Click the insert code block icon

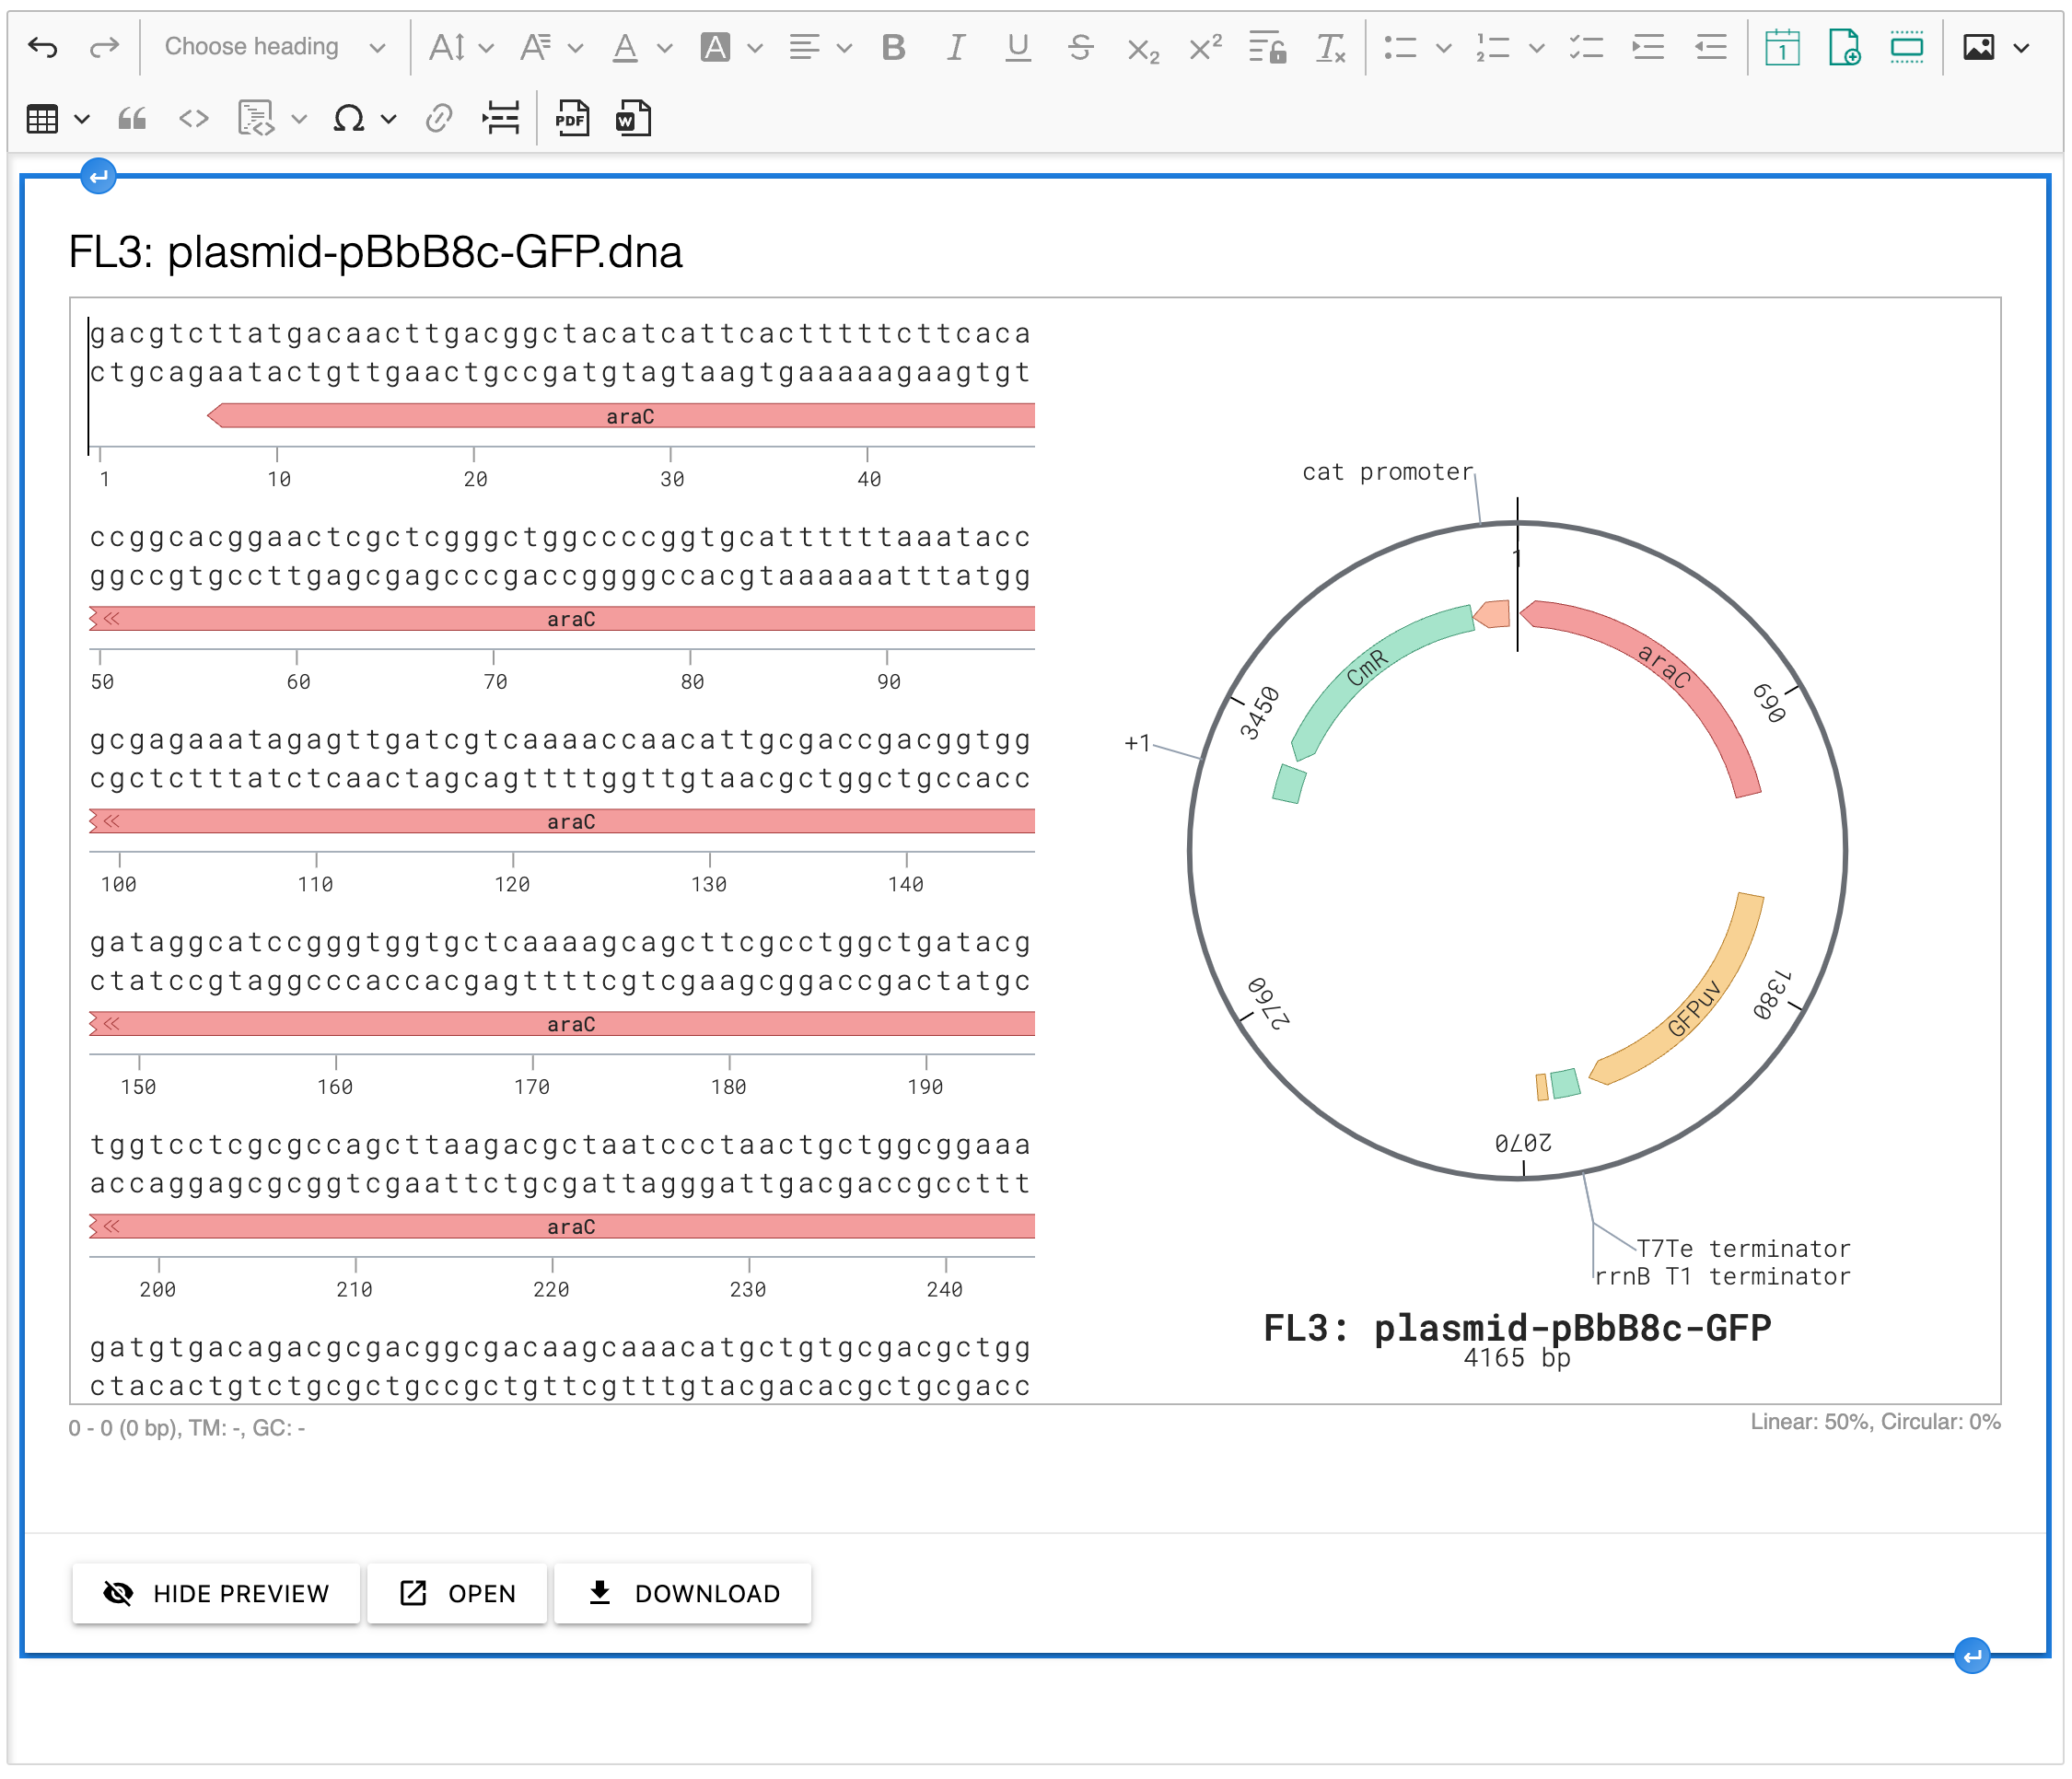click(x=256, y=119)
